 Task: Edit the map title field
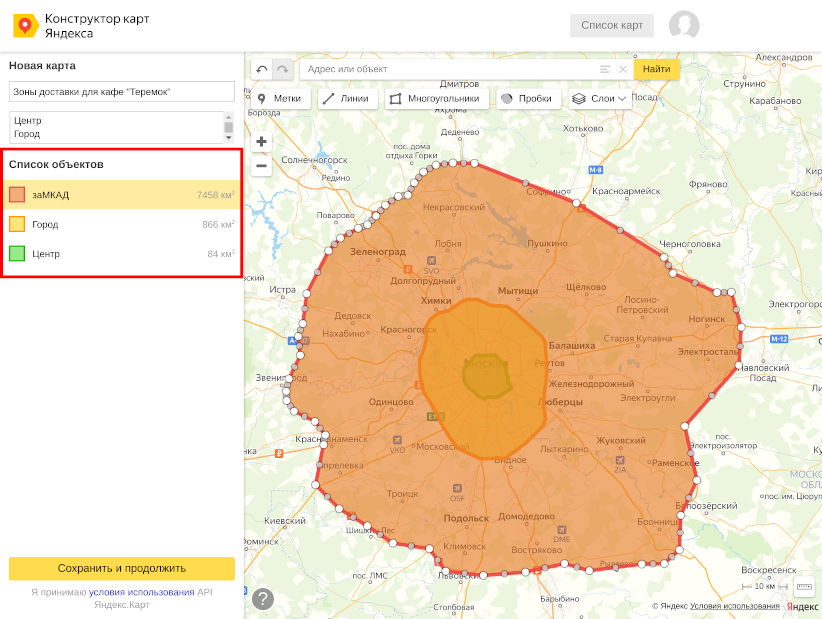point(122,92)
